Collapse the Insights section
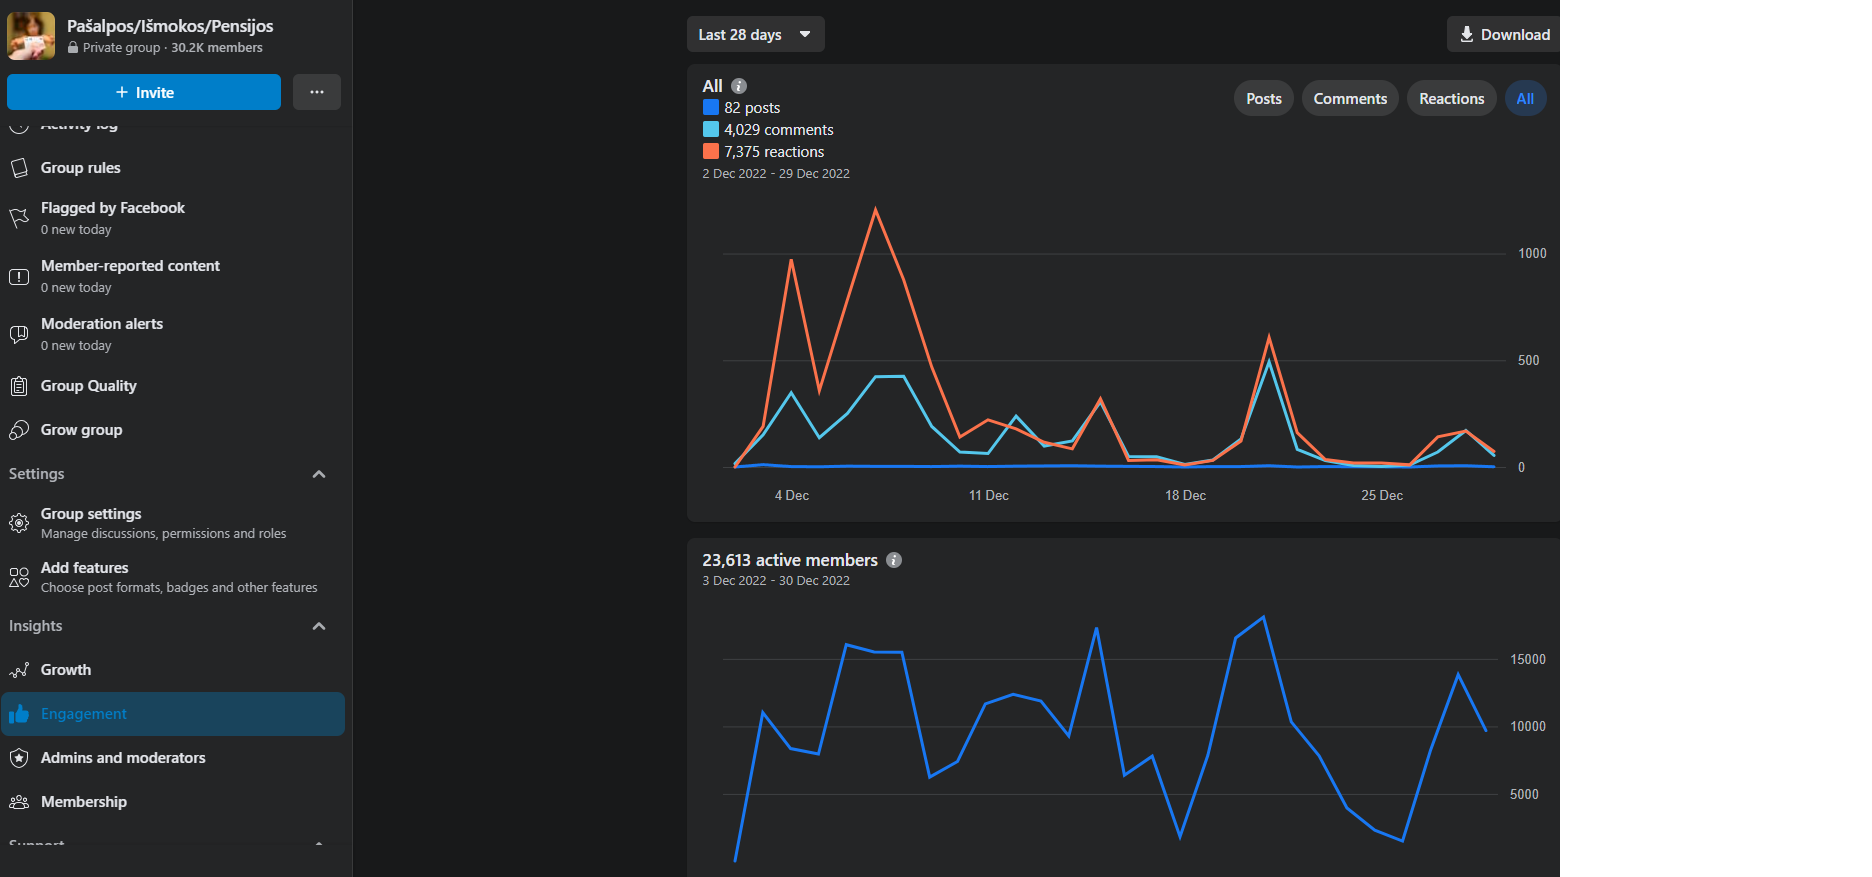1872x877 pixels. (319, 626)
